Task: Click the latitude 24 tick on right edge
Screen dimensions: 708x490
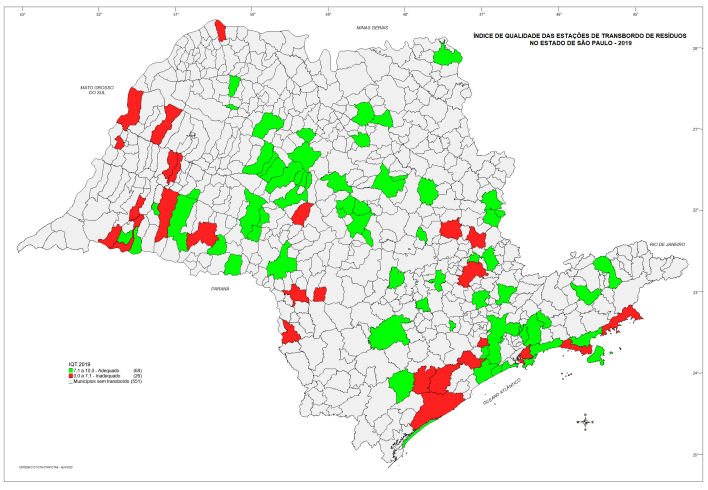Action: [695, 373]
